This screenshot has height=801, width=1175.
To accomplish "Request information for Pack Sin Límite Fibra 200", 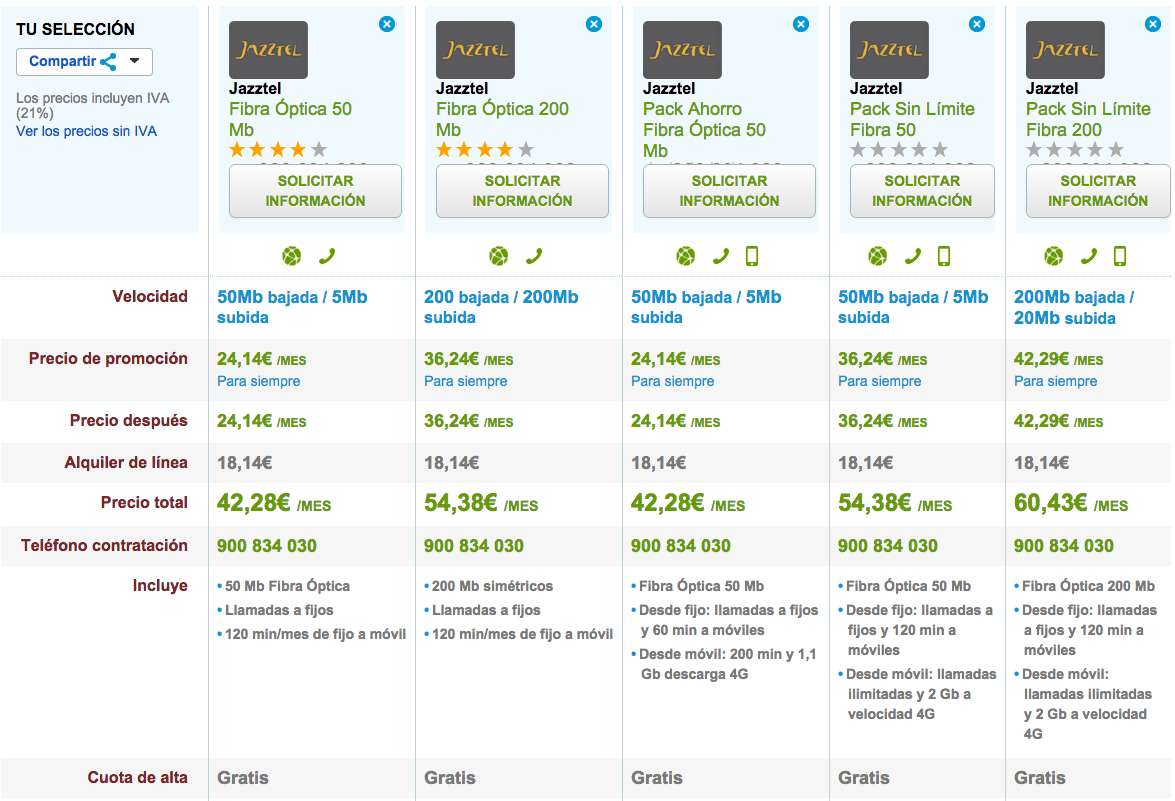I will click(1098, 191).
